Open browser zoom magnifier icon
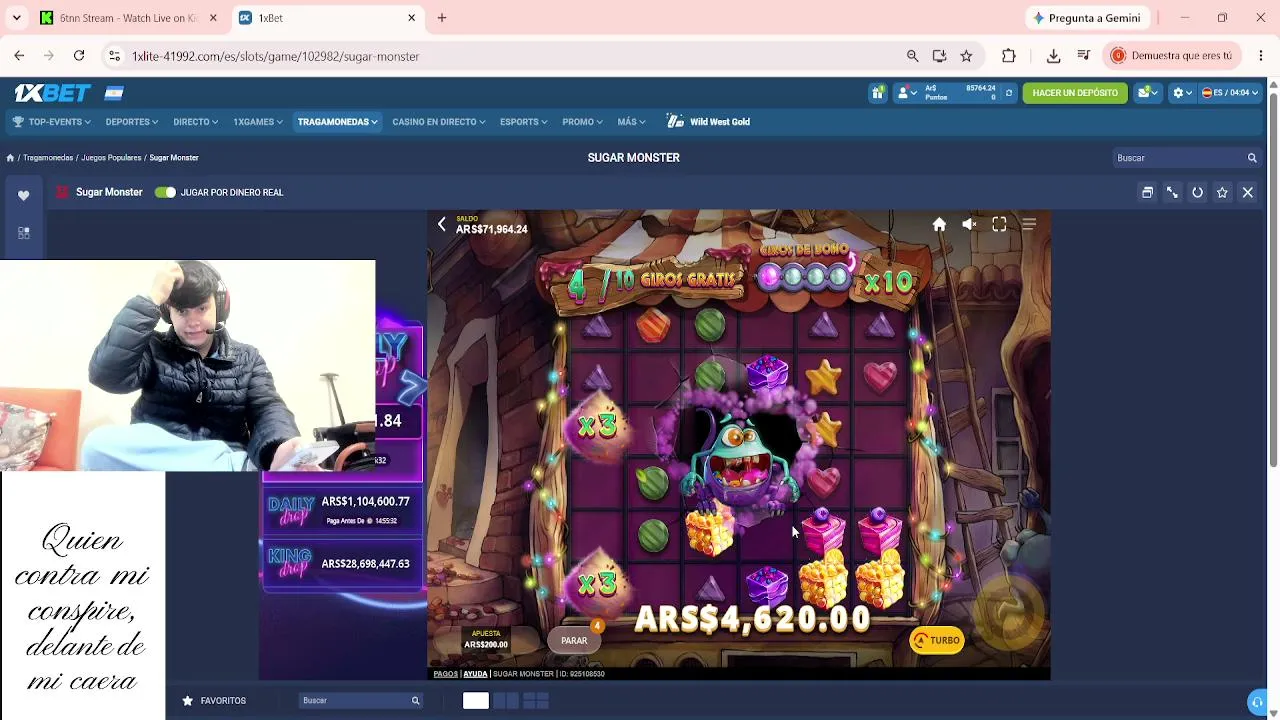This screenshot has height=720, width=1280. point(912,56)
